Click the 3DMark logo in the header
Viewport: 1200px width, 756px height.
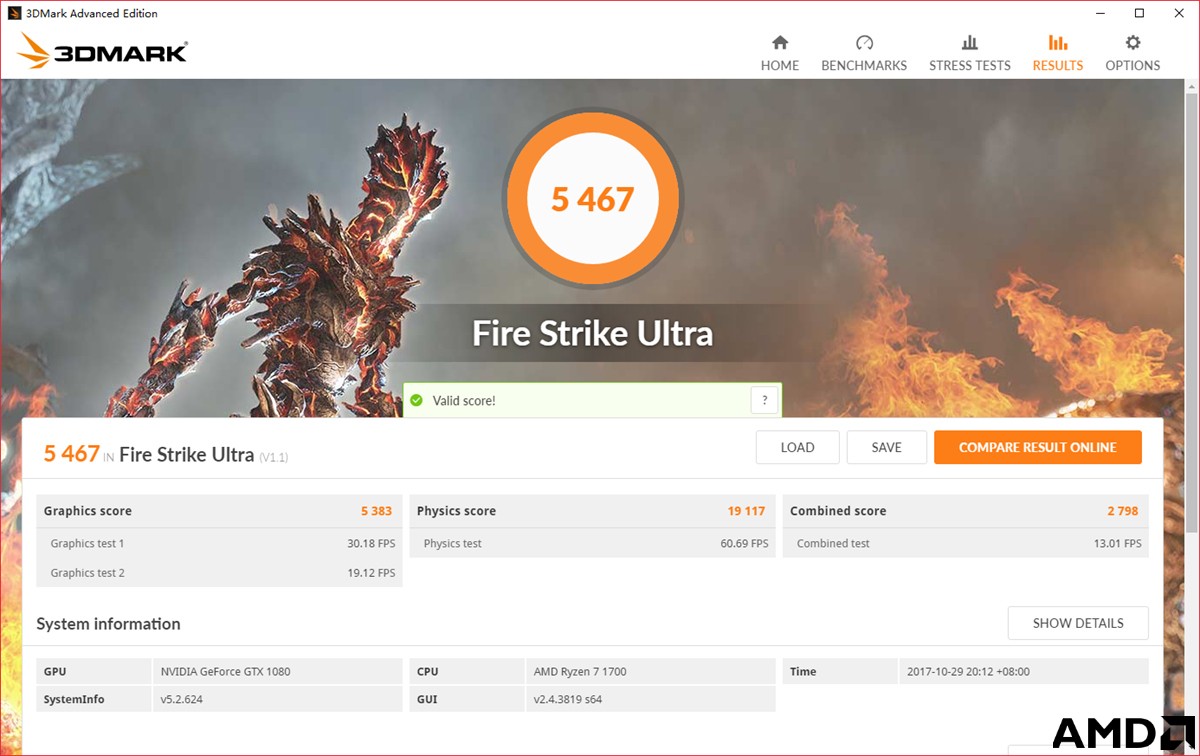[102, 51]
